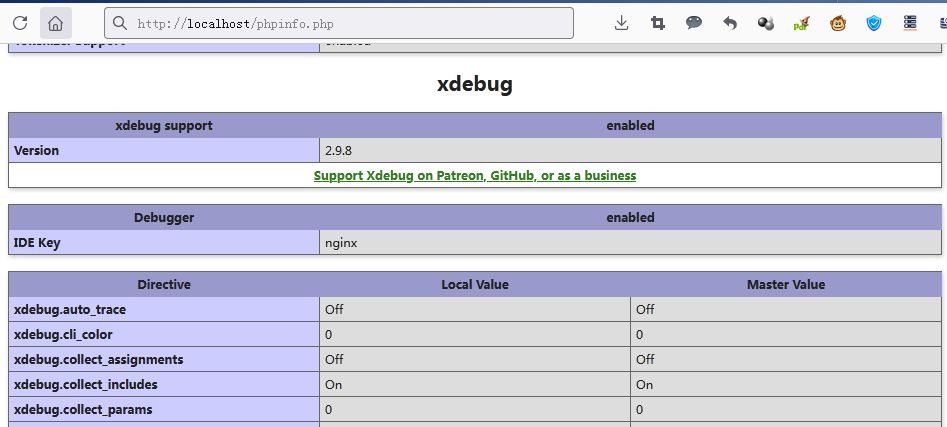
Task: Click master value 0 for xdebug.cli_color
Action: click(640, 335)
